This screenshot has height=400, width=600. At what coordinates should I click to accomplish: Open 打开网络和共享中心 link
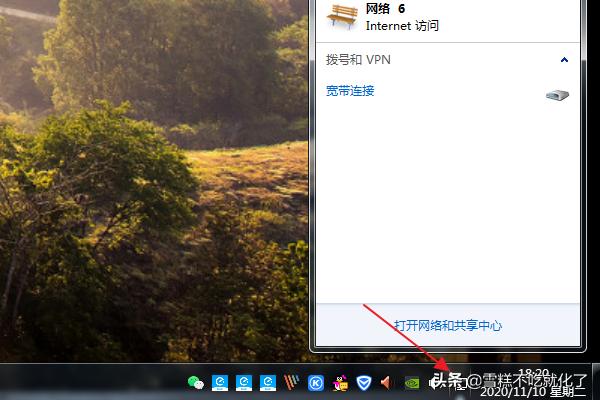tap(447, 326)
